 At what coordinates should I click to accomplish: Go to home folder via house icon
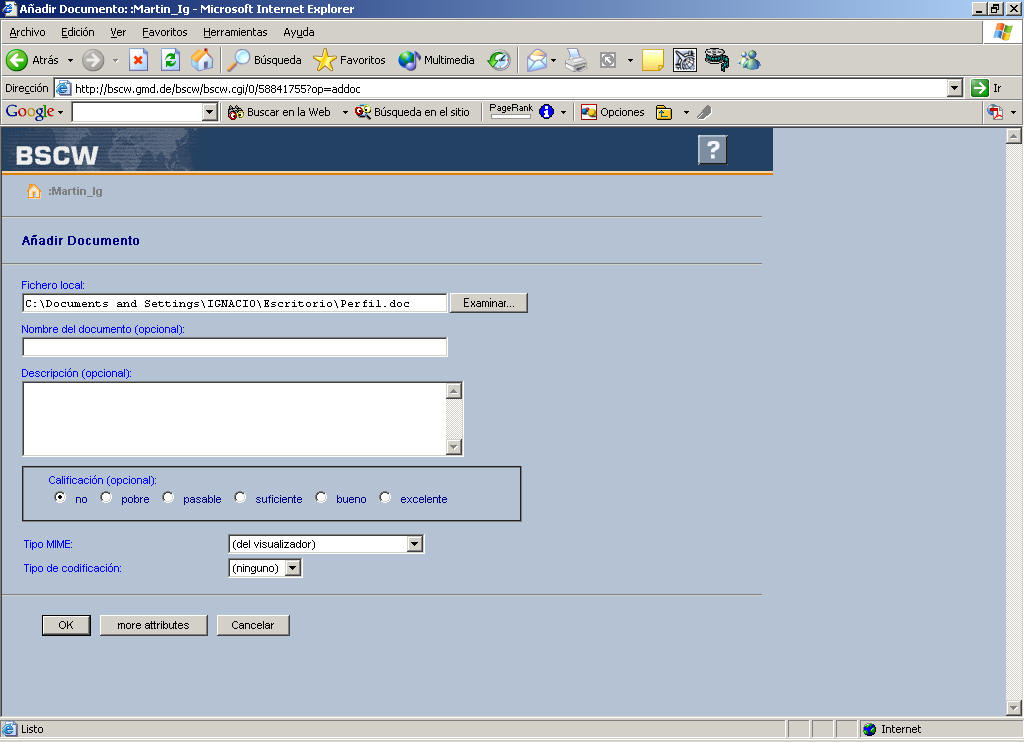[x=33, y=191]
